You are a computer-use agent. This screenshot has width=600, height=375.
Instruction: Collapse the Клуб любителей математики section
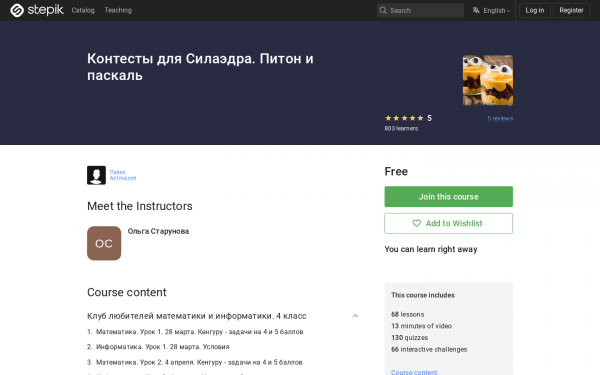355,316
